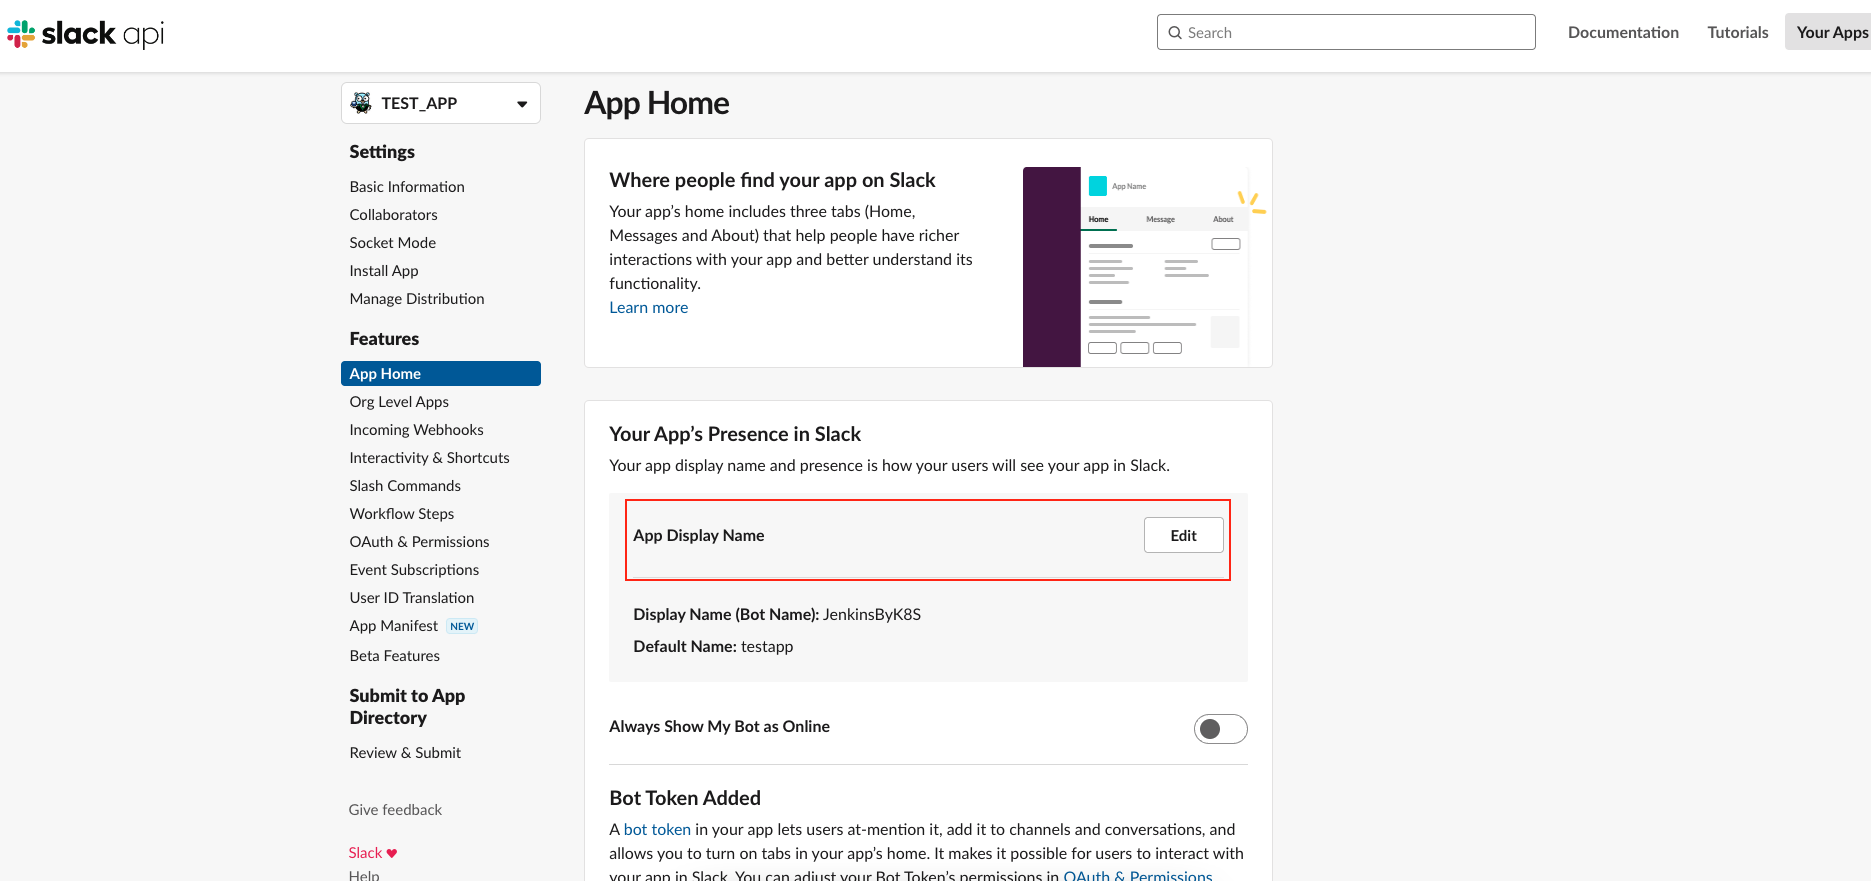Screen dimensions: 1871x881
Task: Select Workflow Steps in sidebar
Action: click(401, 514)
